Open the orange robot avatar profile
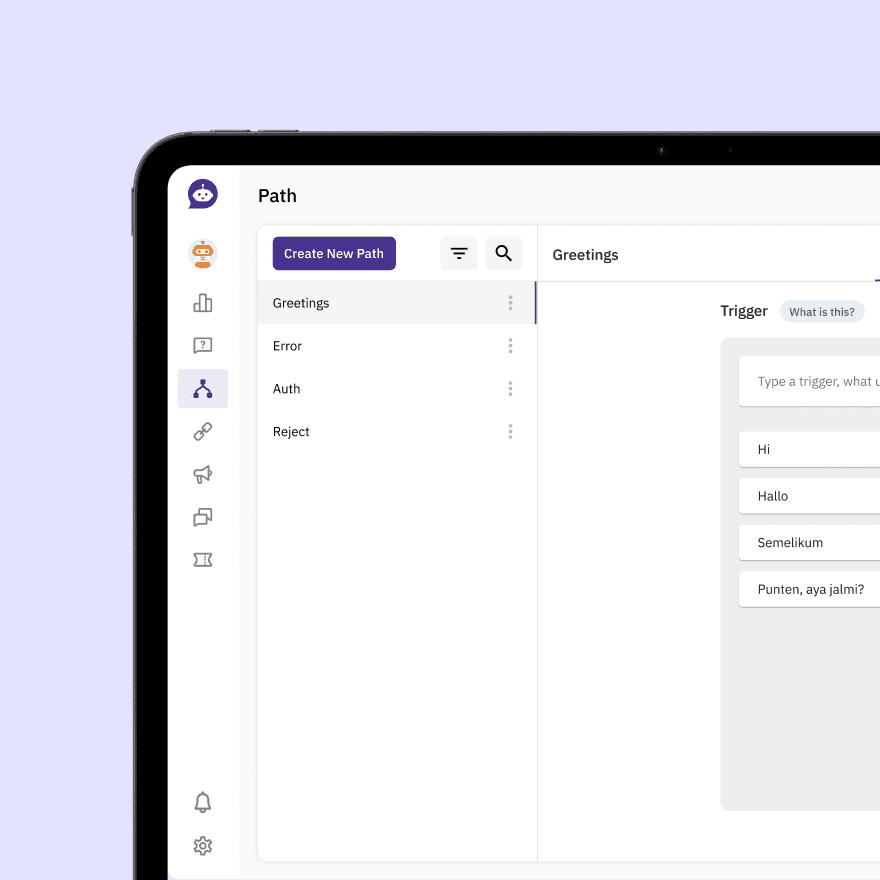 pyautogui.click(x=203, y=254)
